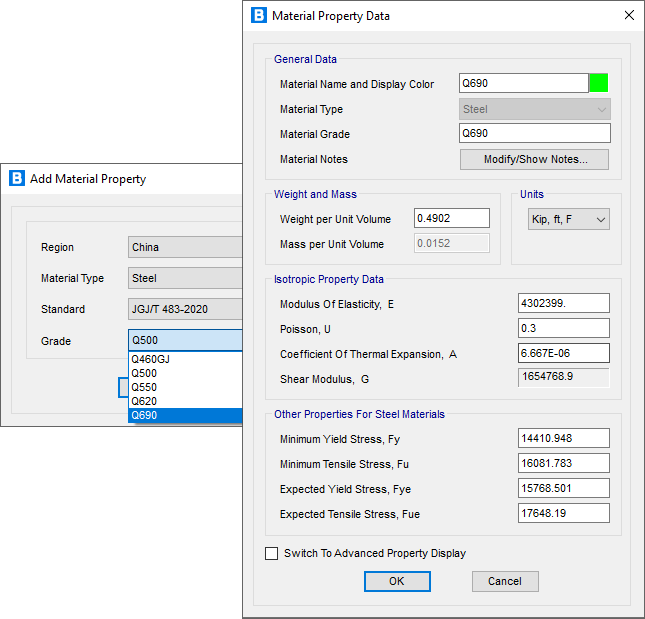Image resolution: width=645 pixels, height=619 pixels.
Task: Select Q690 in the grade list
Action: (x=185, y=415)
